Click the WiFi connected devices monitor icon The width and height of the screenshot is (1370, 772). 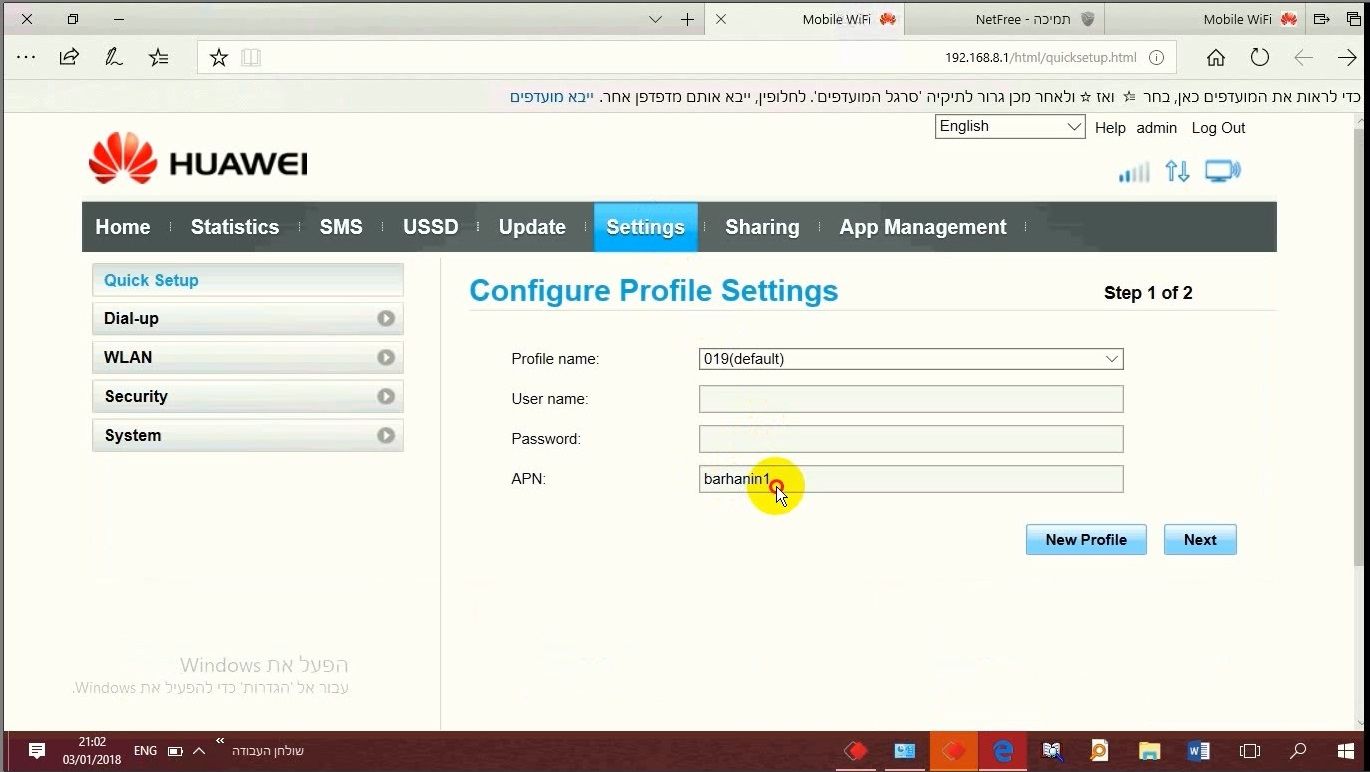click(1222, 172)
